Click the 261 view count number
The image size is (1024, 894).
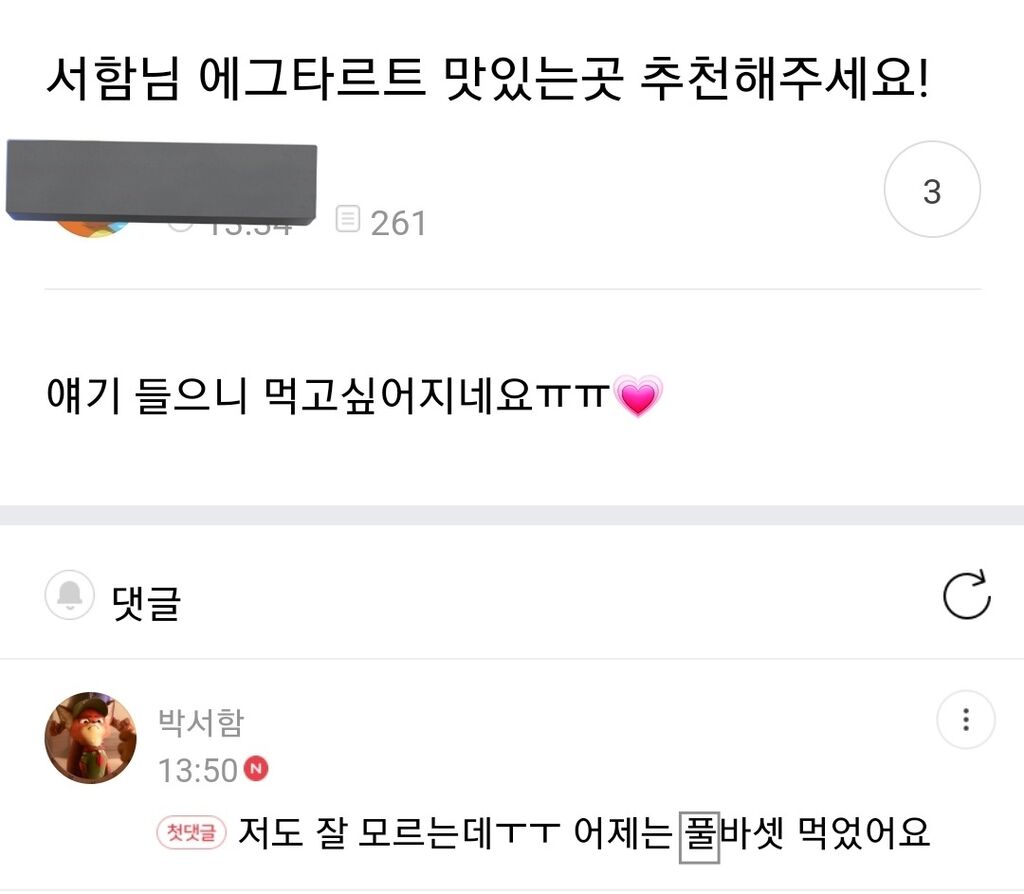coord(398,223)
